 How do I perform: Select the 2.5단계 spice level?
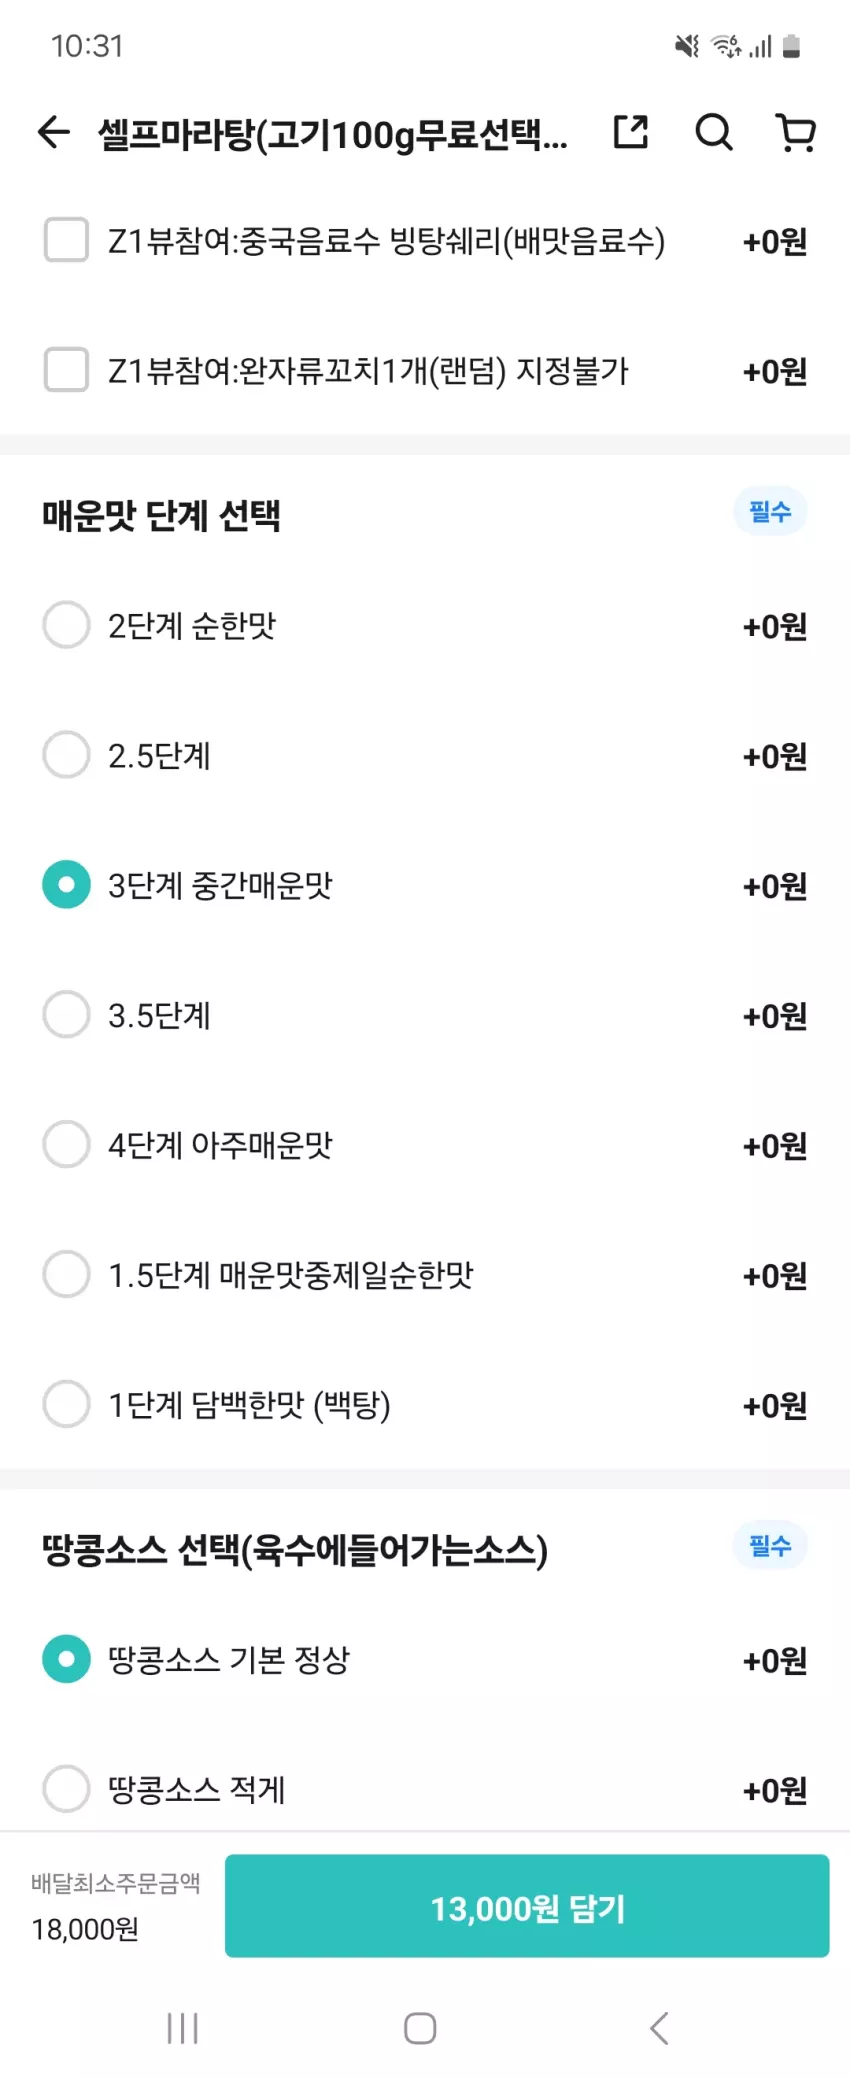tap(425, 756)
